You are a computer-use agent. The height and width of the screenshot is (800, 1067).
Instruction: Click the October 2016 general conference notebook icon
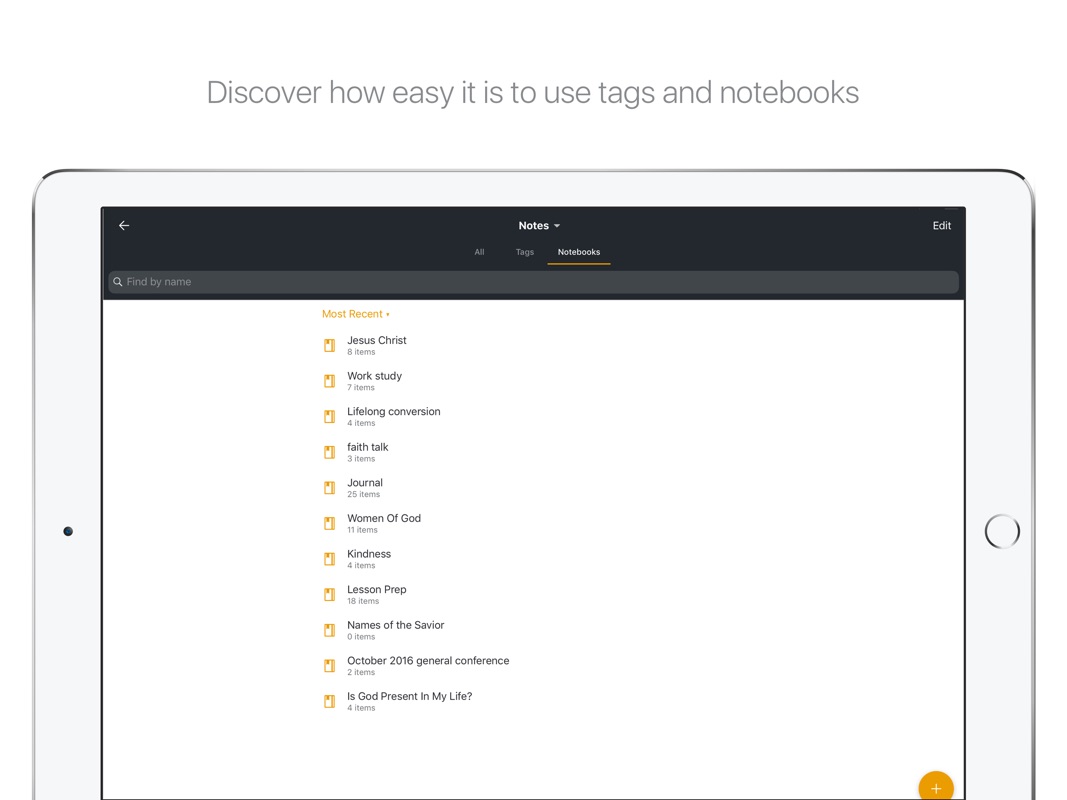(x=329, y=665)
